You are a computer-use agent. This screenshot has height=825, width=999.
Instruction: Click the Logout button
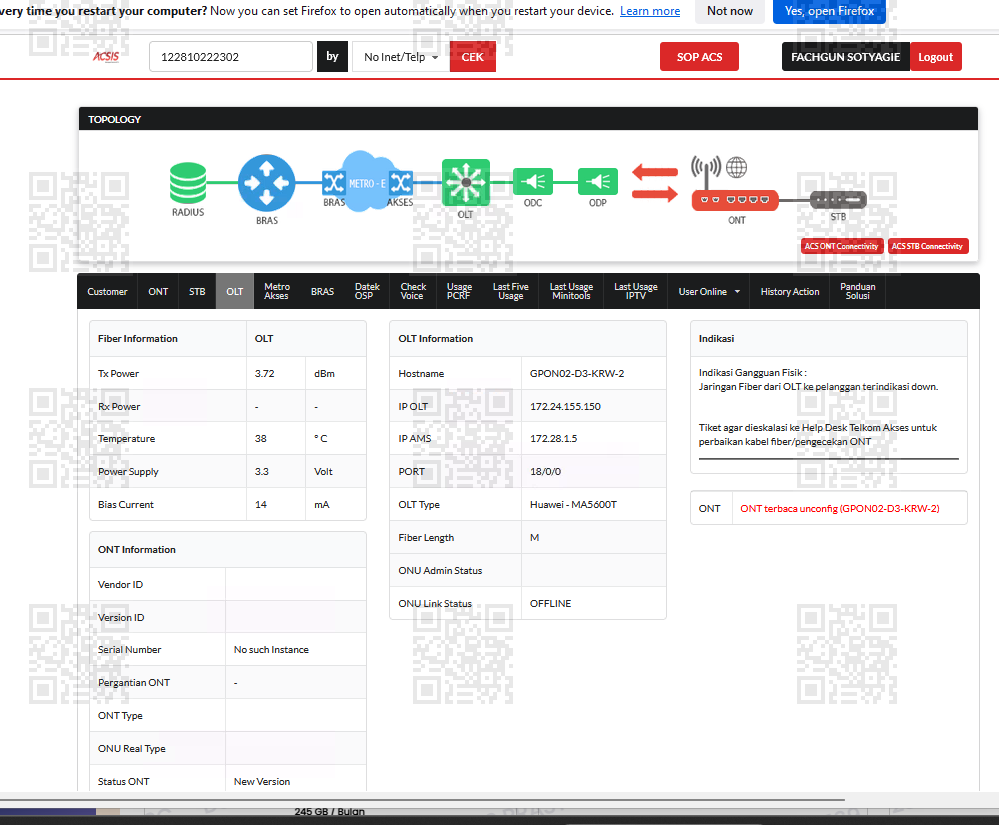pyautogui.click(x=935, y=57)
